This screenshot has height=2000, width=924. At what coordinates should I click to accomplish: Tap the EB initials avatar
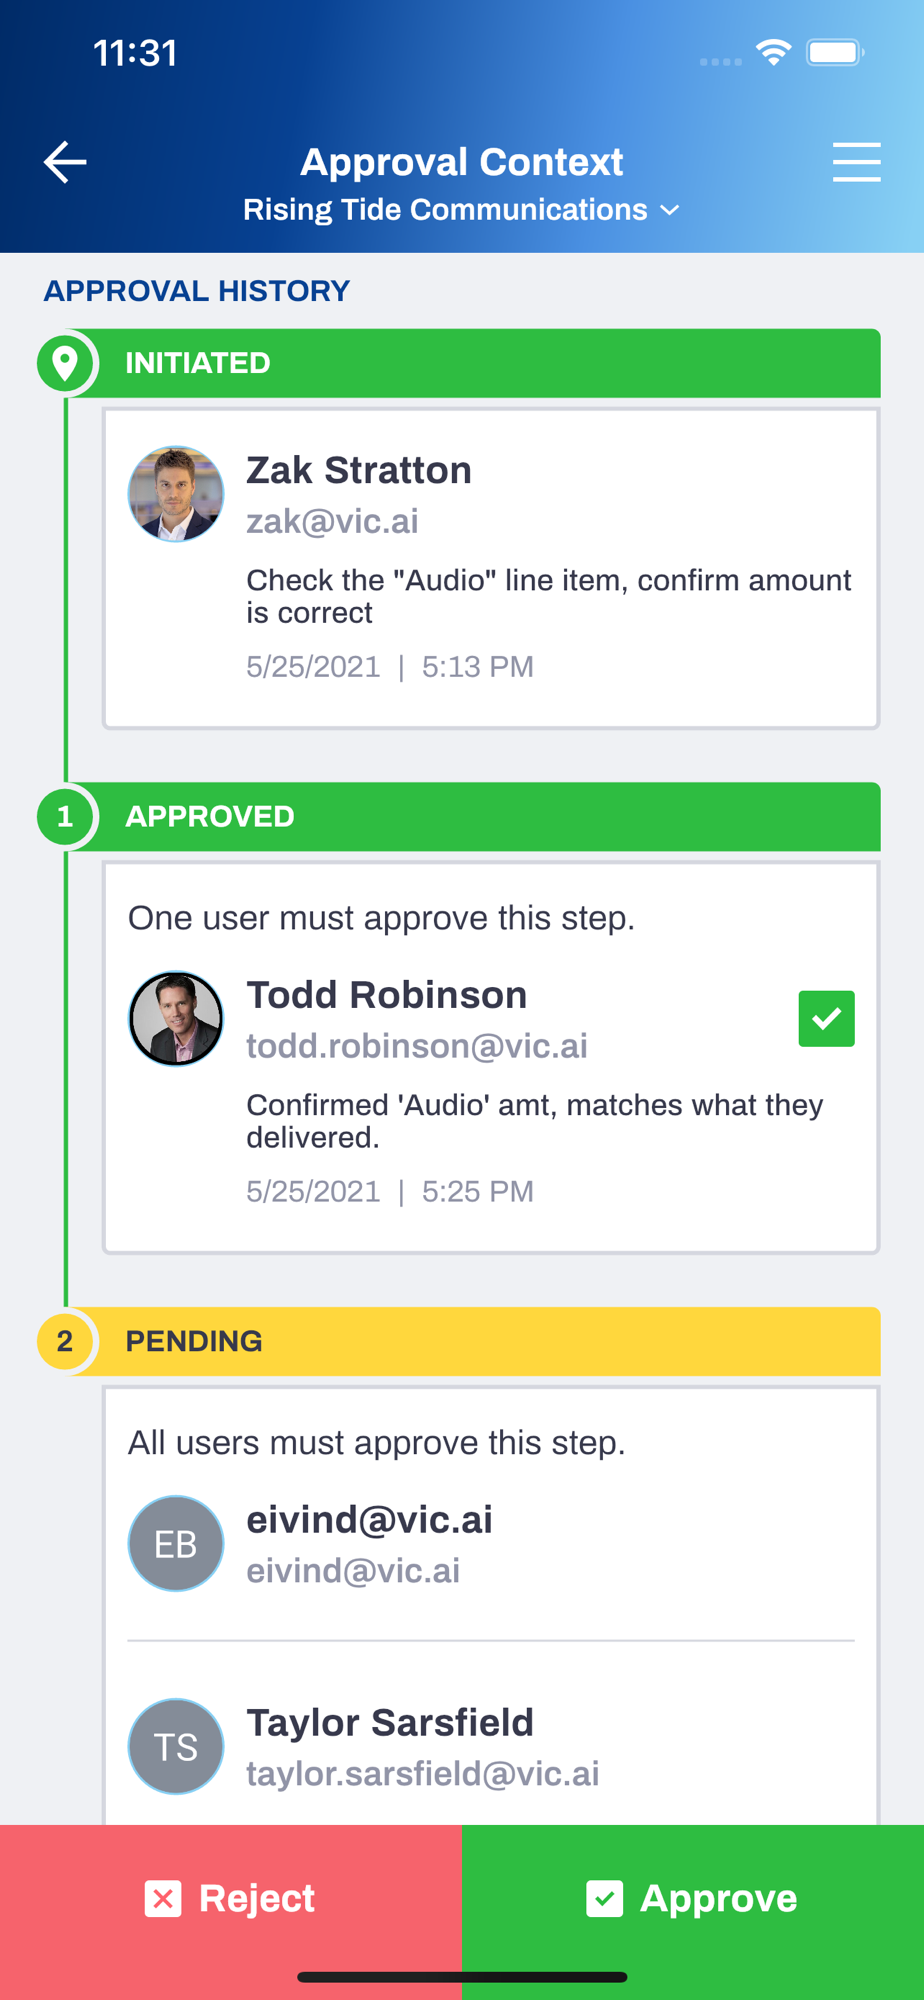click(x=176, y=1544)
